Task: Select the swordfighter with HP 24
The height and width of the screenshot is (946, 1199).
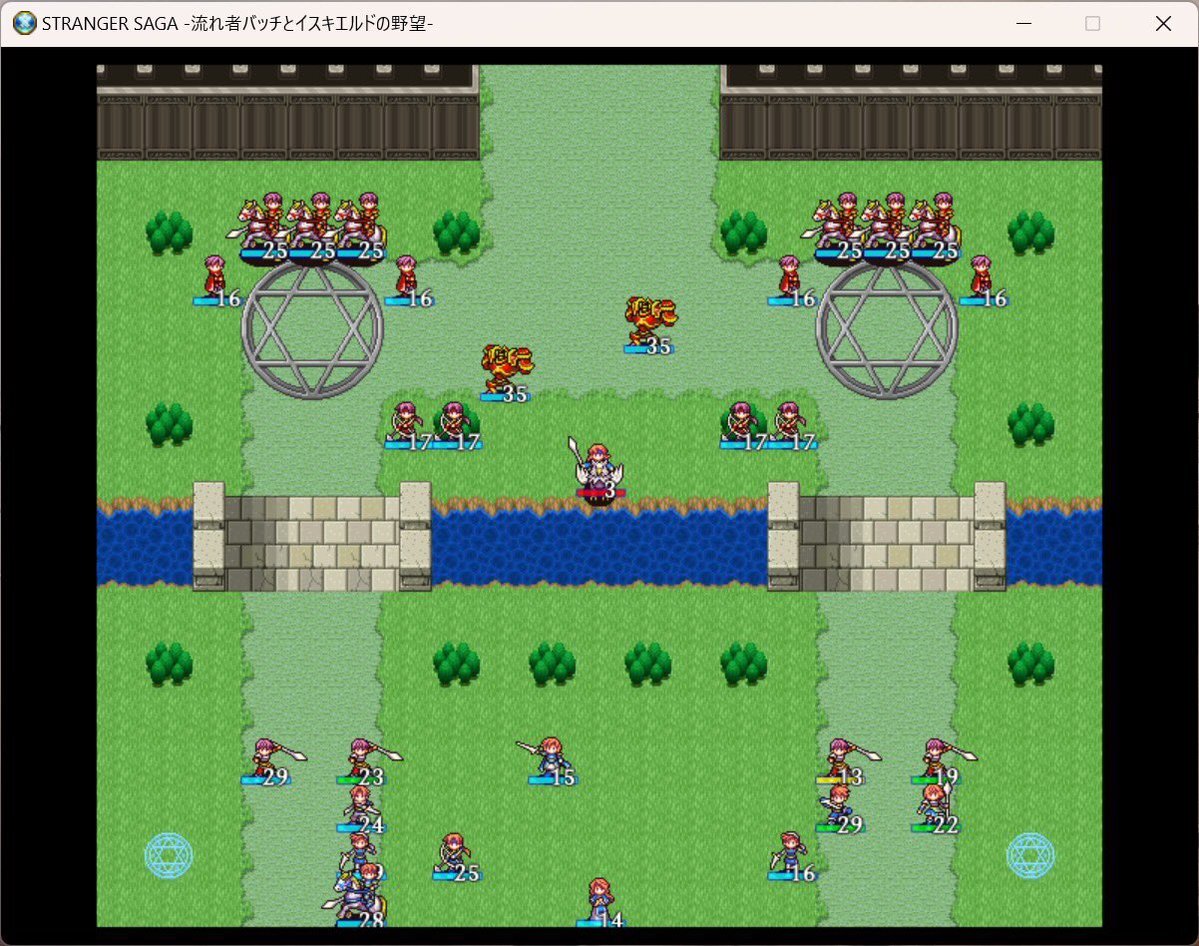Action: [360, 809]
